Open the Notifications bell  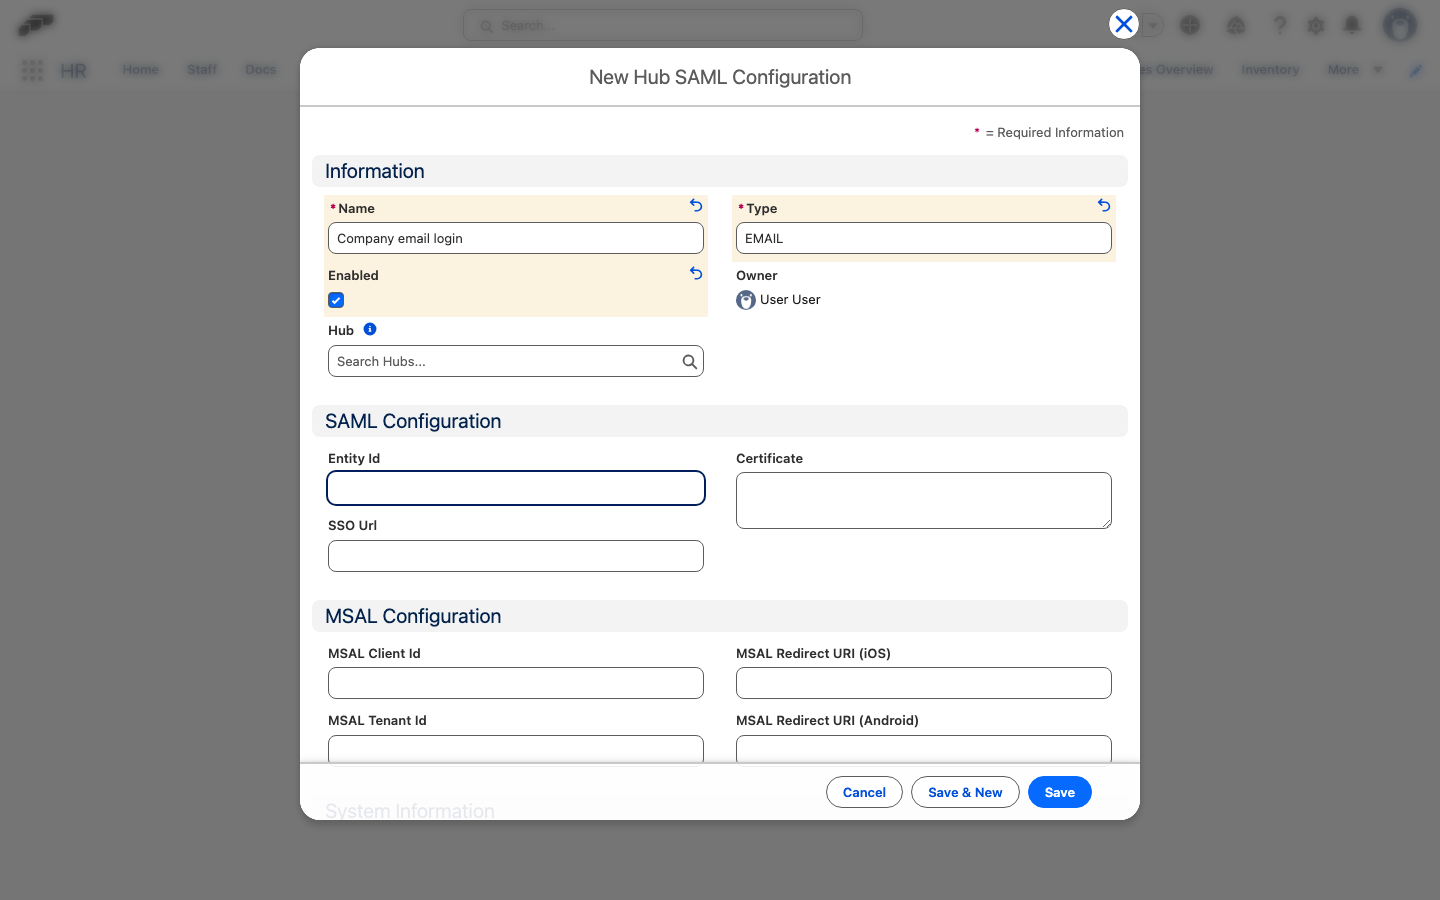tap(1352, 25)
